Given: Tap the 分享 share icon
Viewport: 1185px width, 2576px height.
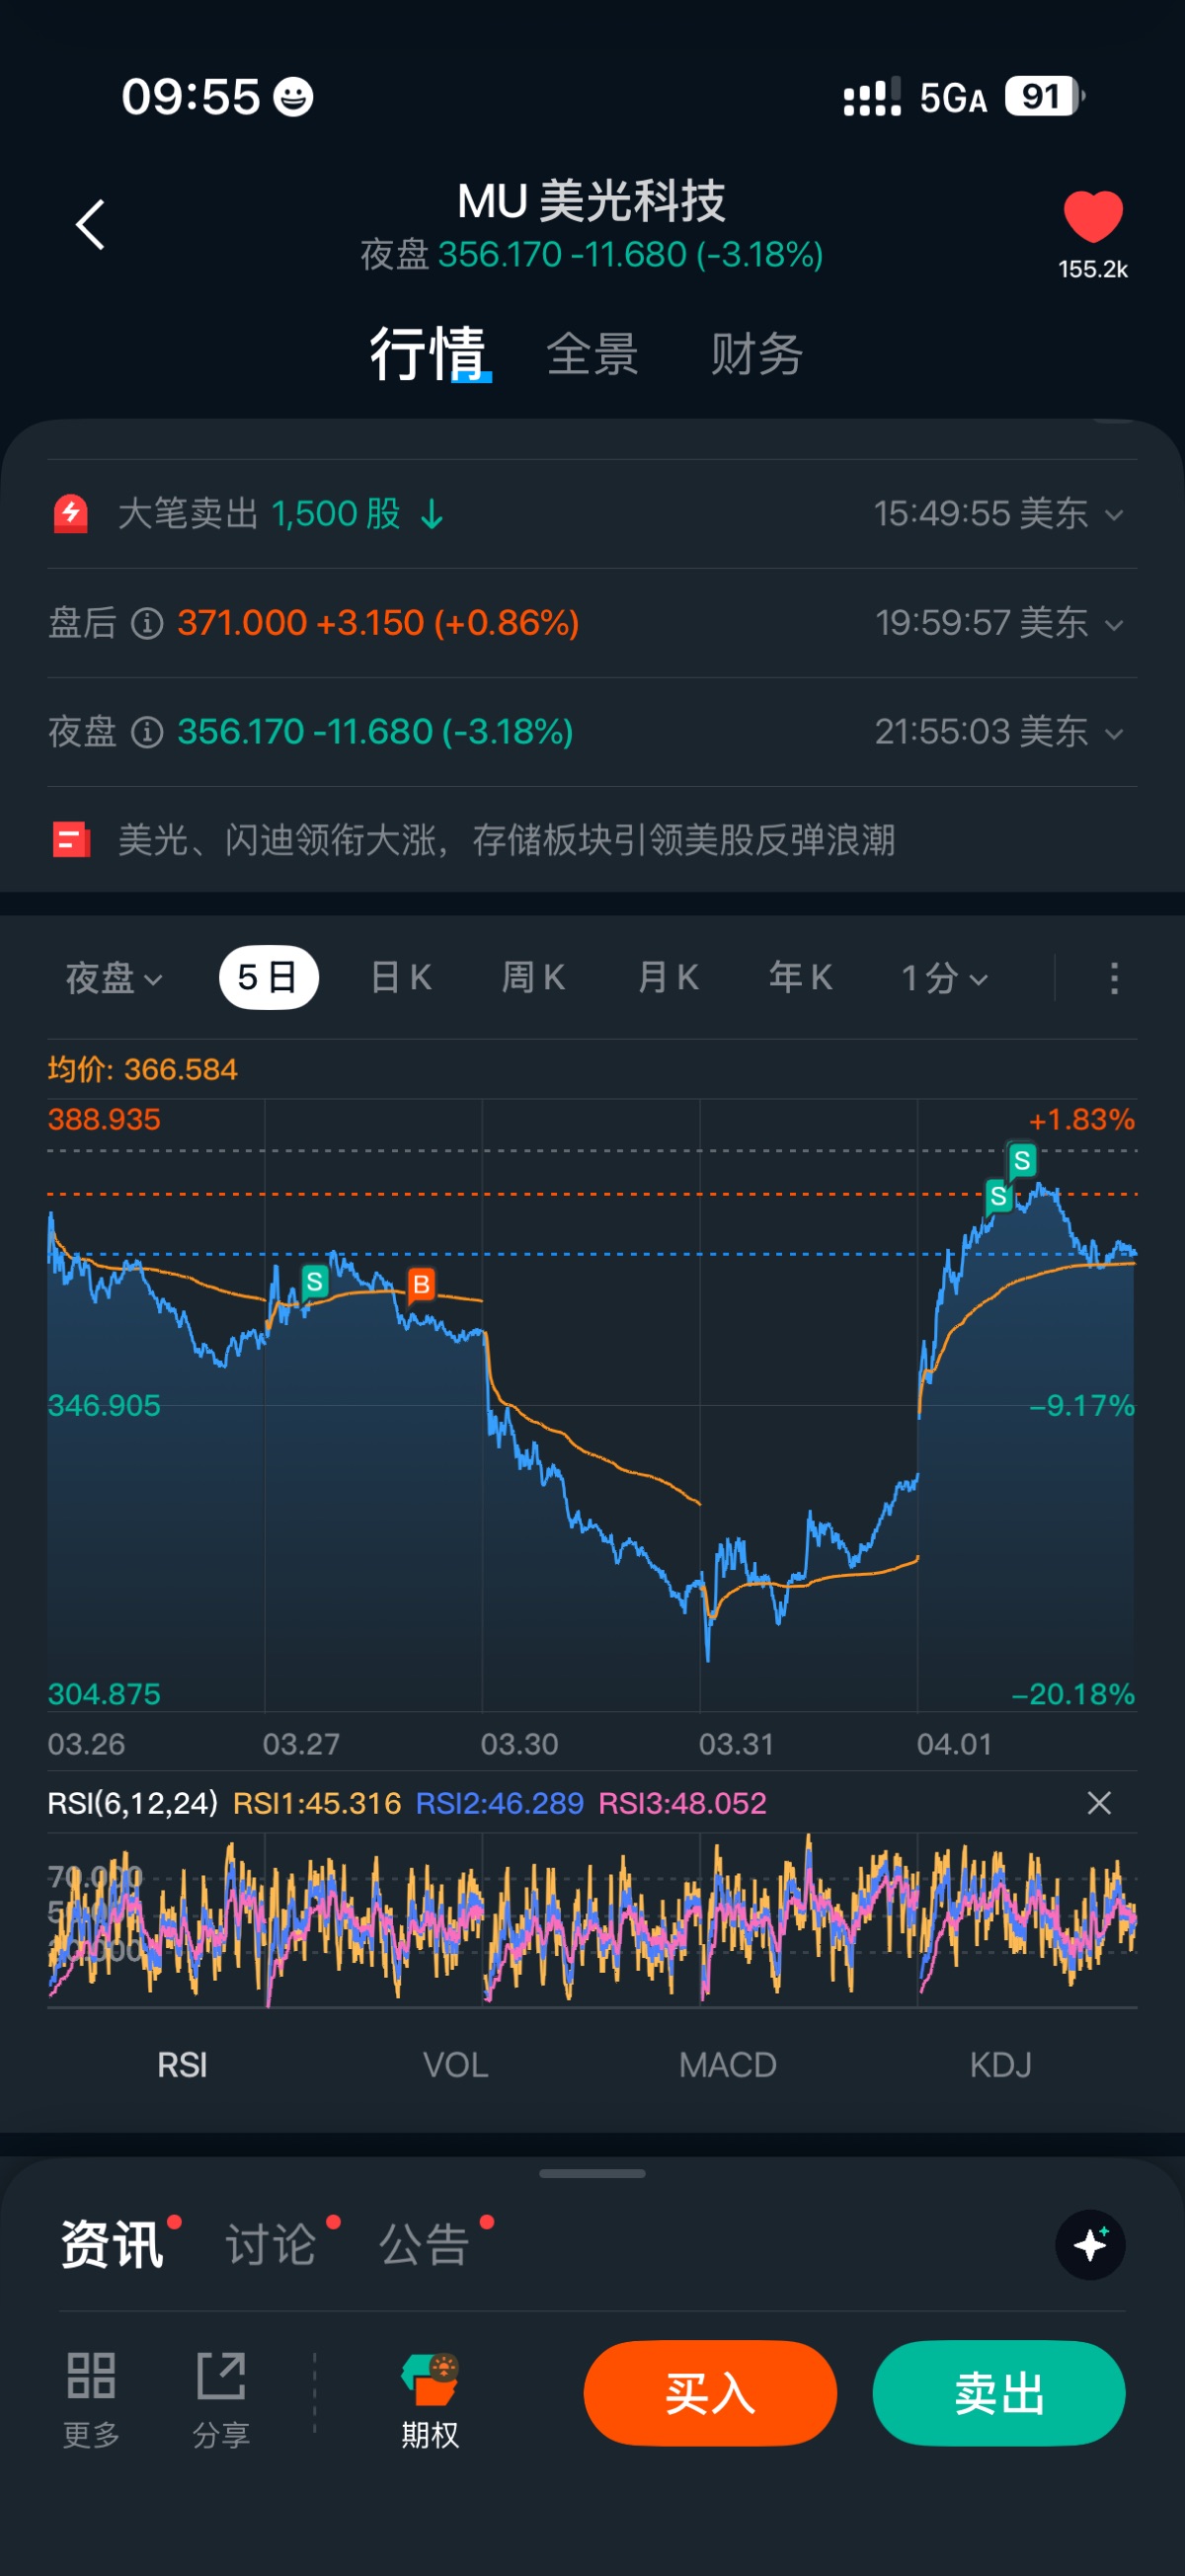Looking at the screenshot, I should (x=221, y=2376).
